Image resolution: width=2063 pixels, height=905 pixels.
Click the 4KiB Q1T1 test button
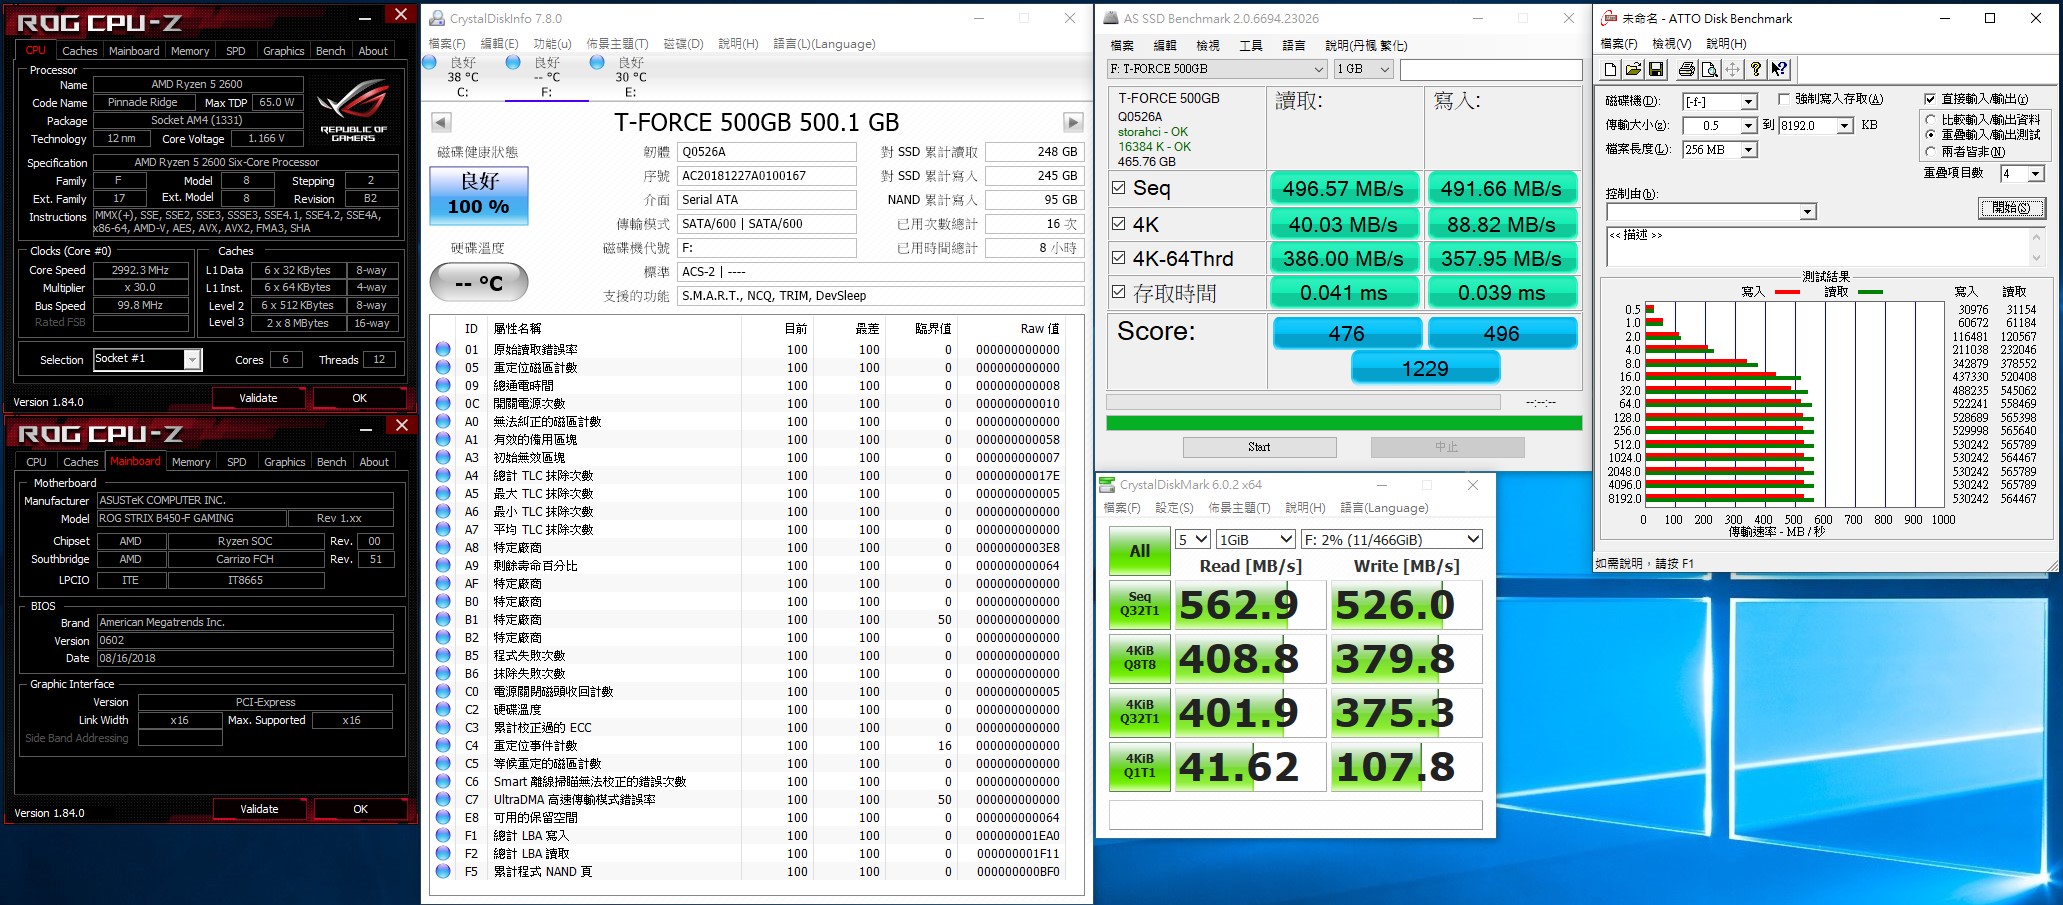coord(1140,766)
